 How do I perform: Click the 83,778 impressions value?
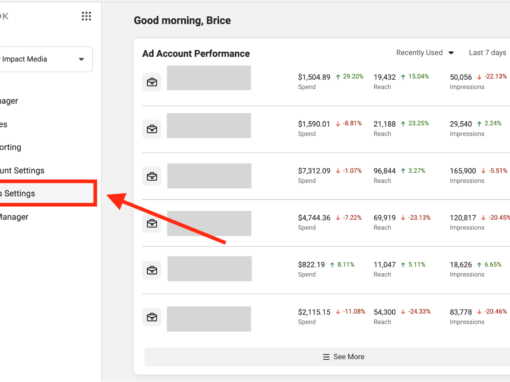click(461, 312)
